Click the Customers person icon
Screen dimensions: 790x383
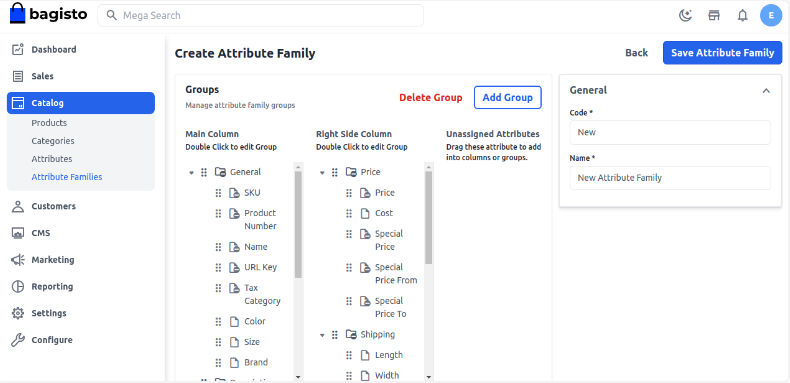tap(18, 206)
